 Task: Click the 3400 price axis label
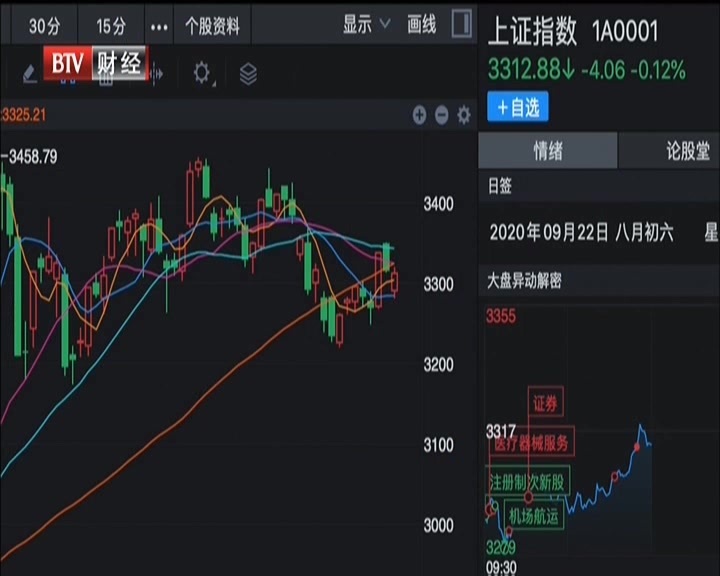439,203
